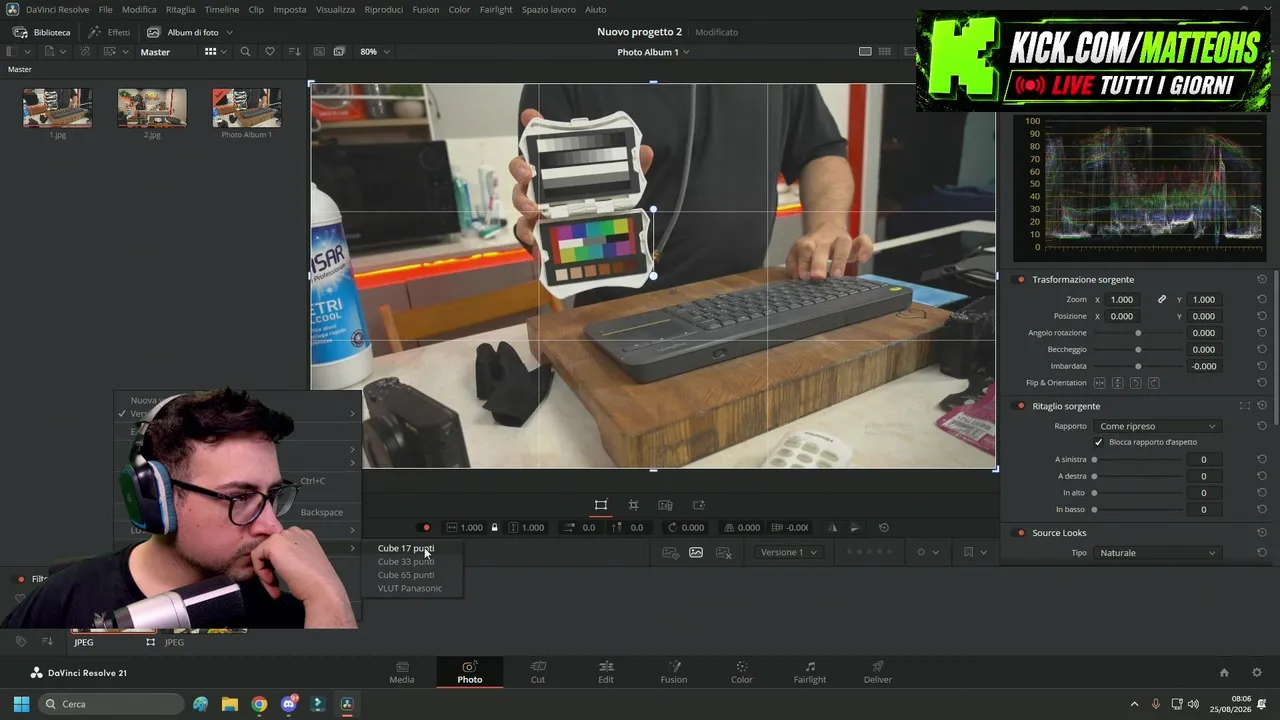
Task: Click flip vertical icon in viewer toolbar
Action: (x=855, y=528)
